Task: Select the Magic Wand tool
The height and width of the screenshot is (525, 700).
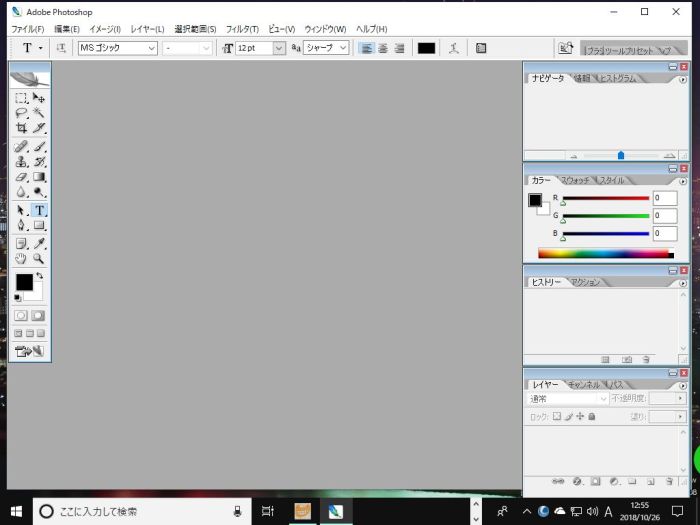Action: coord(40,113)
